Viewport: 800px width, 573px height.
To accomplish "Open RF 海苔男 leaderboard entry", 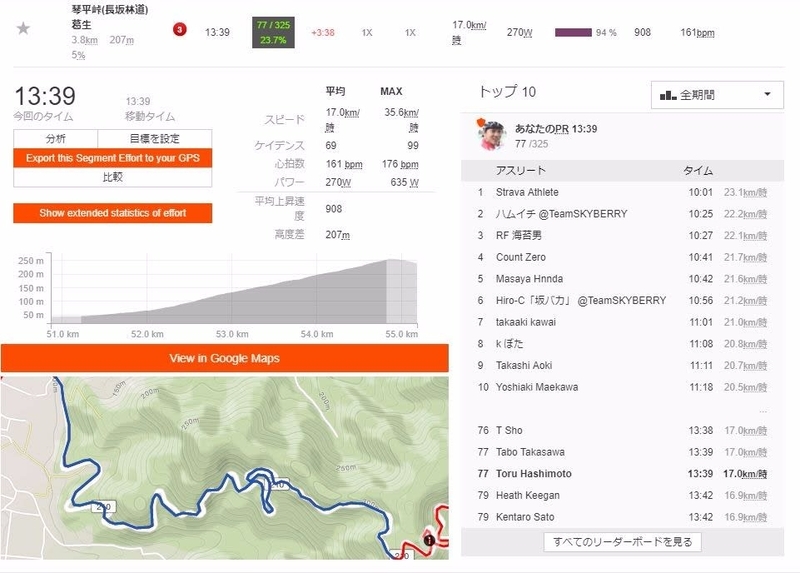I will click(x=518, y=235).
